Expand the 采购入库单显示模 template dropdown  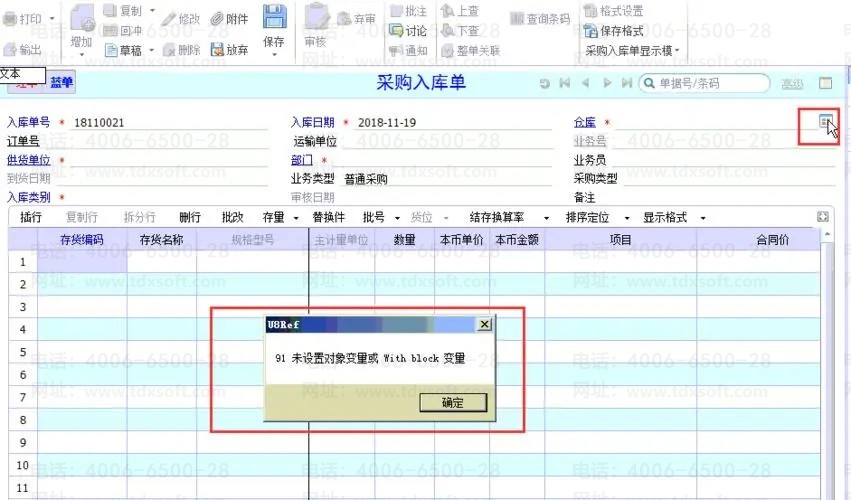pos(677,50)
